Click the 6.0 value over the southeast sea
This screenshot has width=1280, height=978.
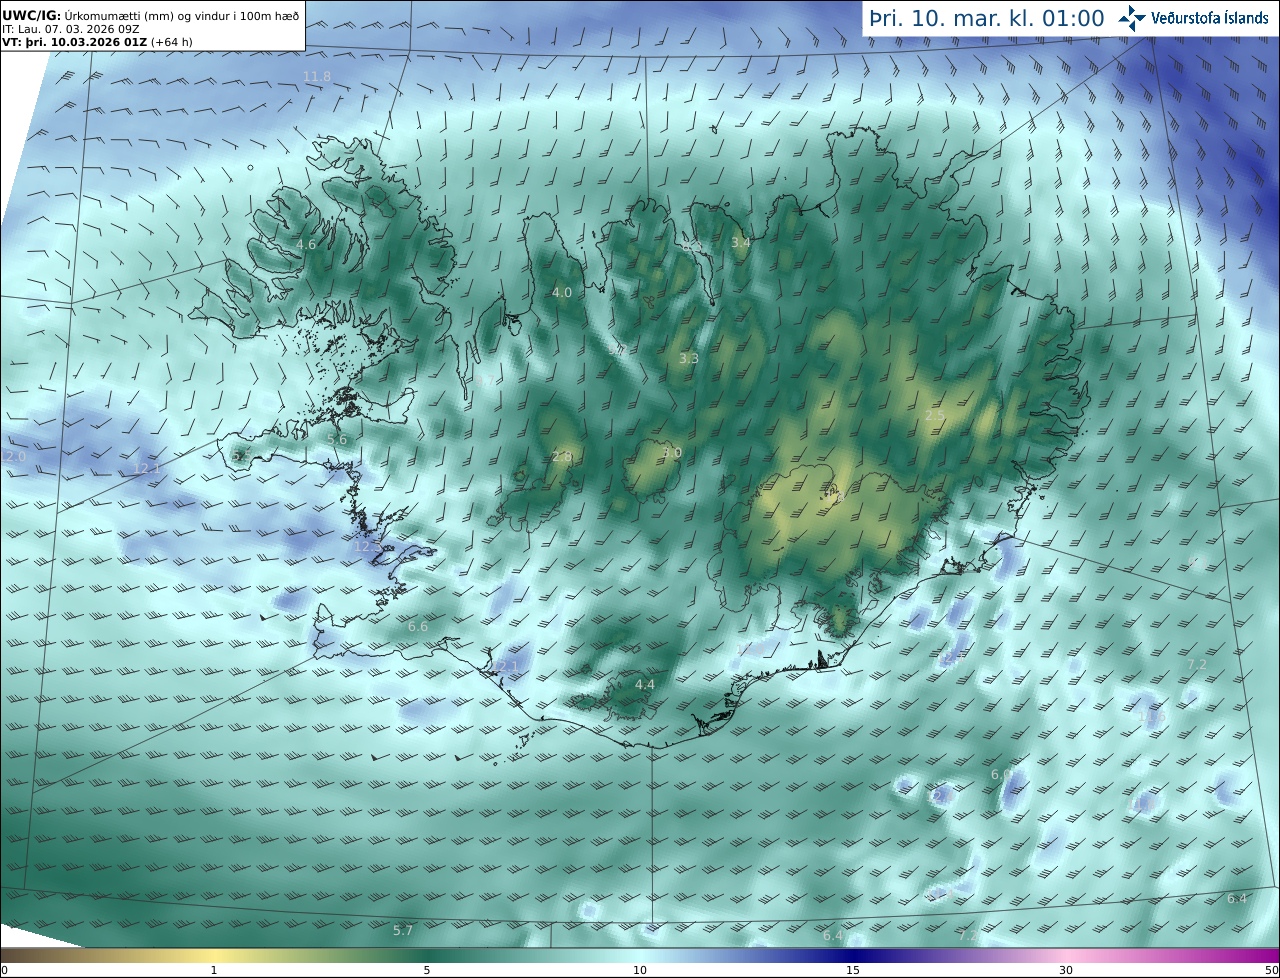point(1001,775)
